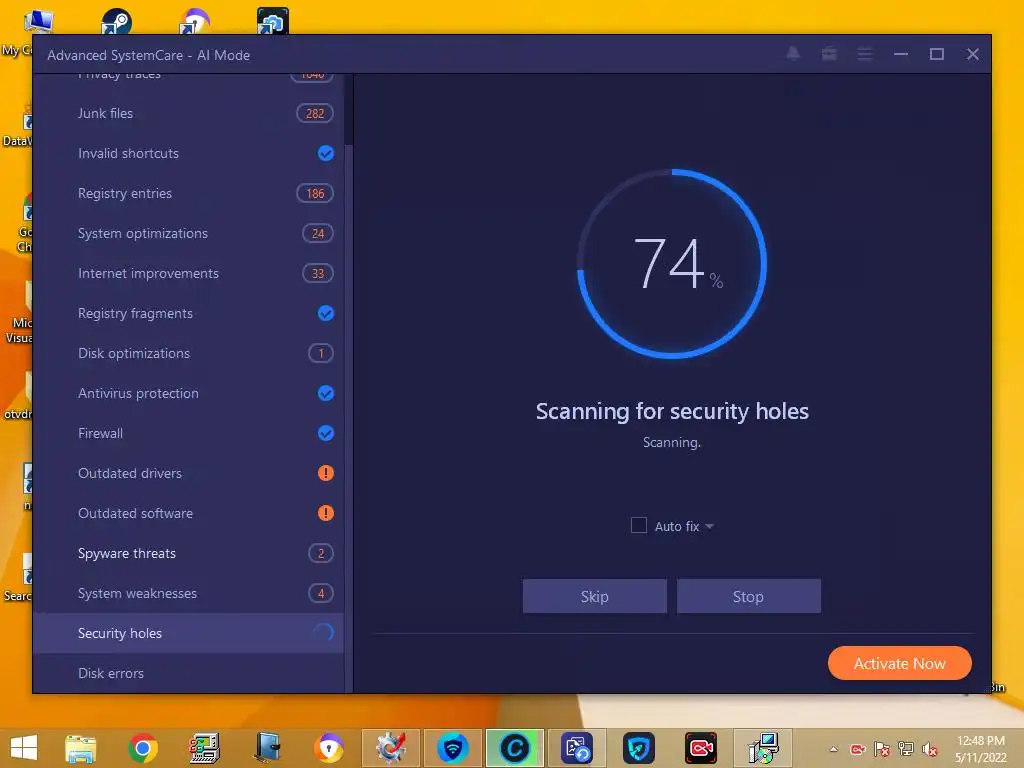
Task: Click the Registry entries count badge 186
Action: (x=315, y=193)
